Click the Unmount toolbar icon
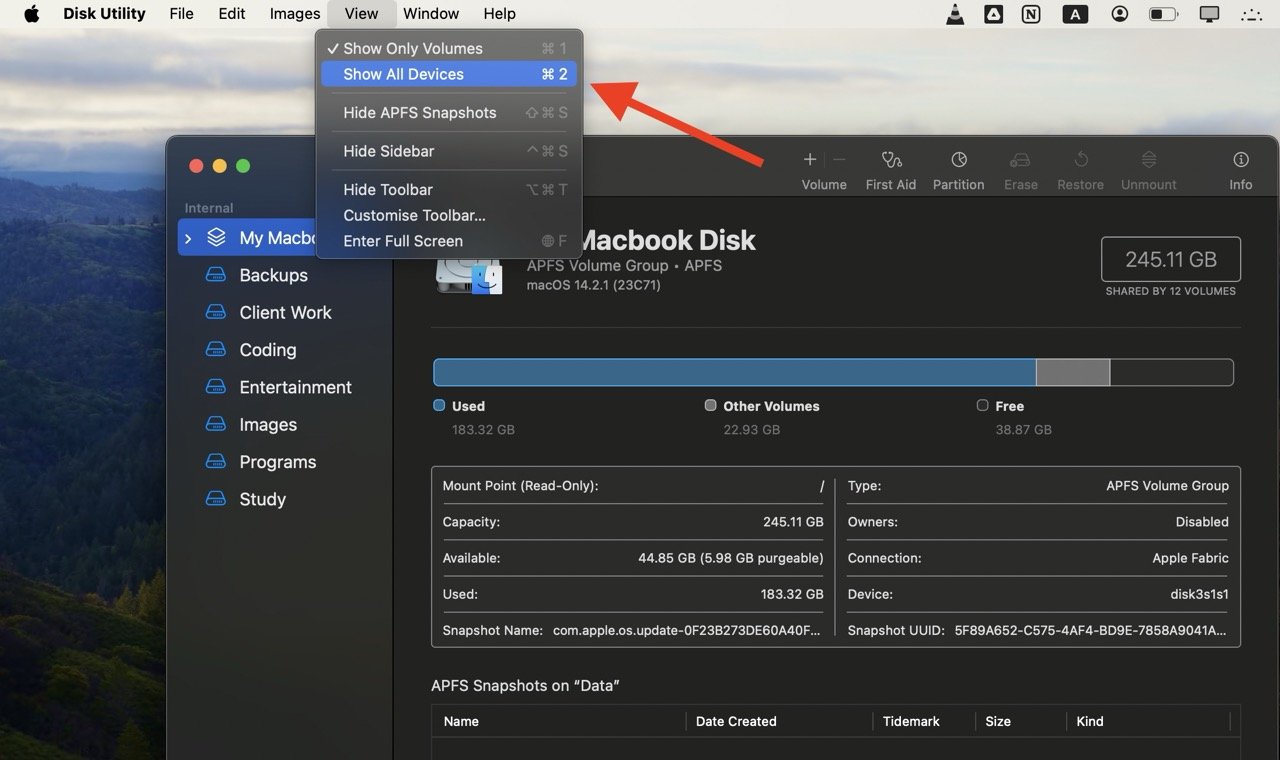This screenshot has height=760, width=1280. coord(1148,160)
